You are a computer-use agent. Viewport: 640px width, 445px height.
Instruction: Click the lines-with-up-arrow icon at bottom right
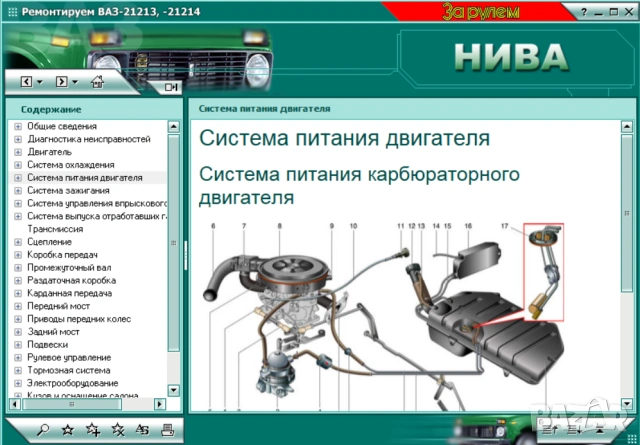(550, 429)
